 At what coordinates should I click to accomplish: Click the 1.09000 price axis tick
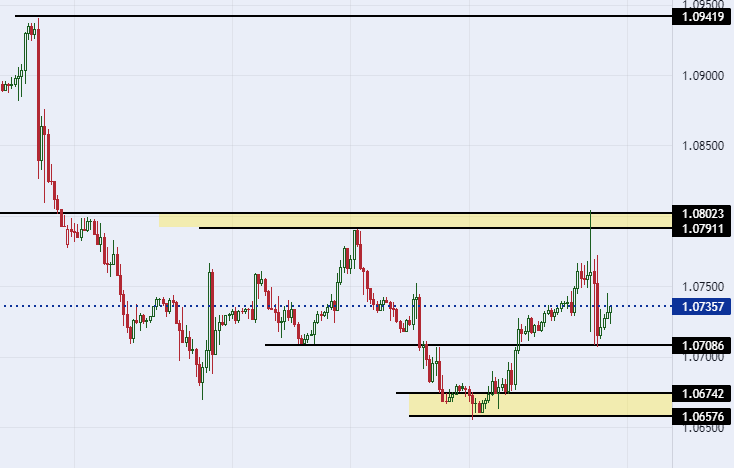[x=703, y=76]
